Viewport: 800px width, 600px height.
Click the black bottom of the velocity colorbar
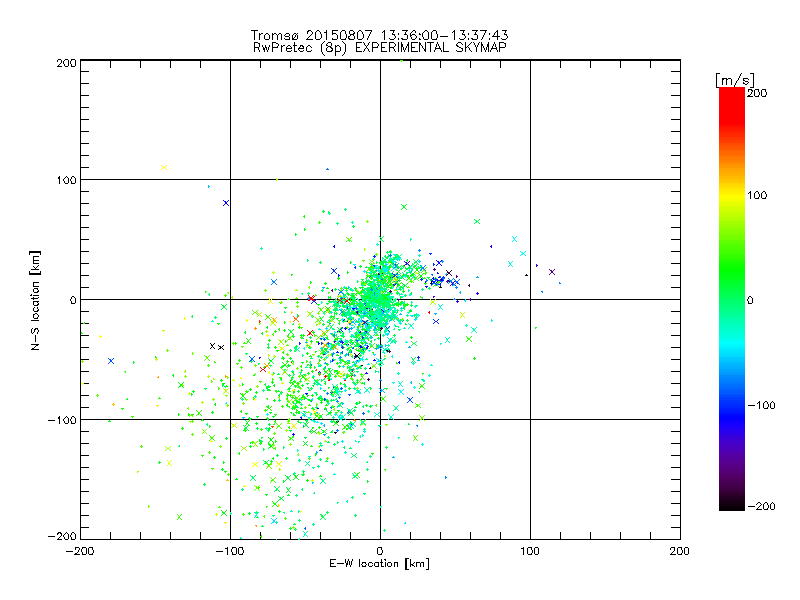pyautogui.click(x=732, y=503)
